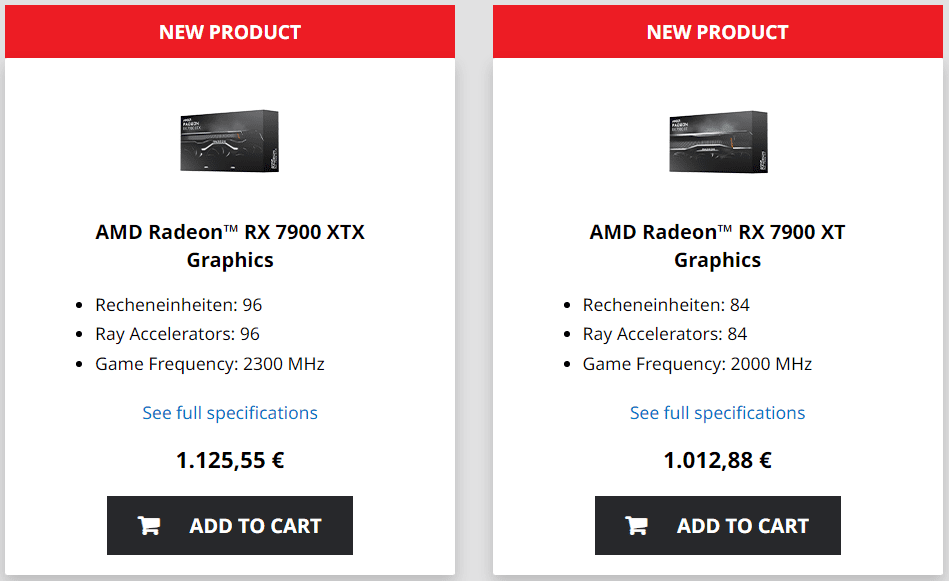See full specifications for RX 7900 XTX
The image size is (949, 581).
(230, 413)
